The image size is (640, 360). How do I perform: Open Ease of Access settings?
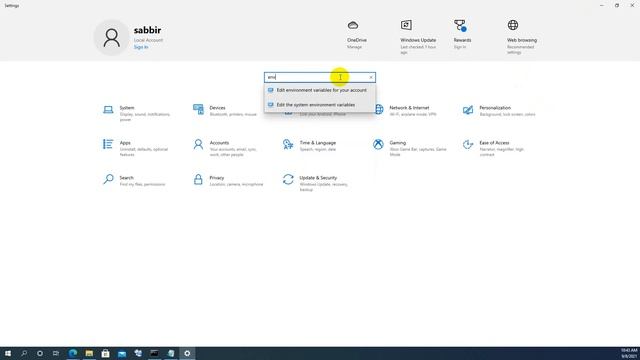pyautogui.click(x=493, y=148)
